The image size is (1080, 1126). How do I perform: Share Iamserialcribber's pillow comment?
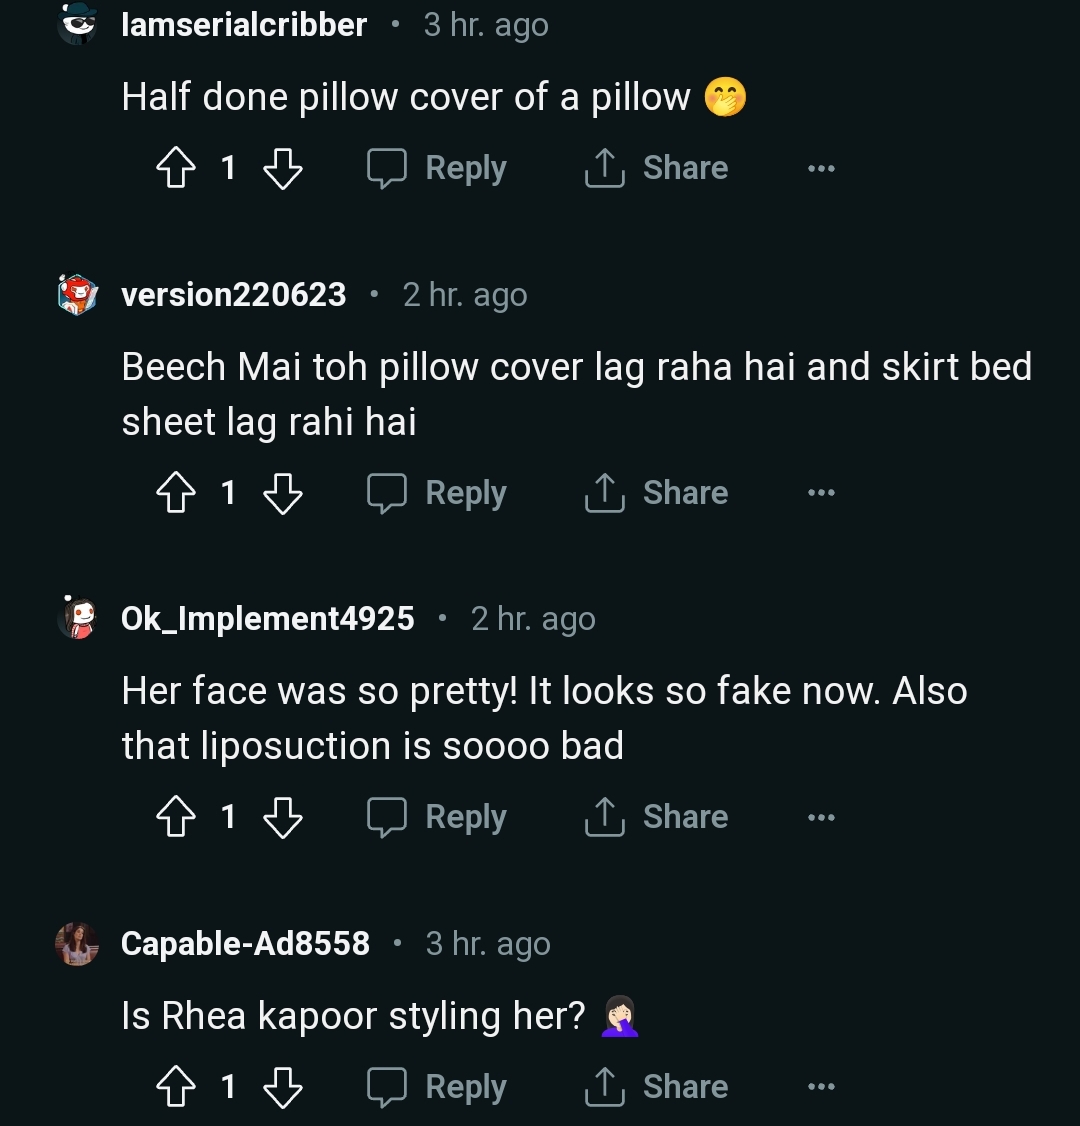click(x=656, y=168)
